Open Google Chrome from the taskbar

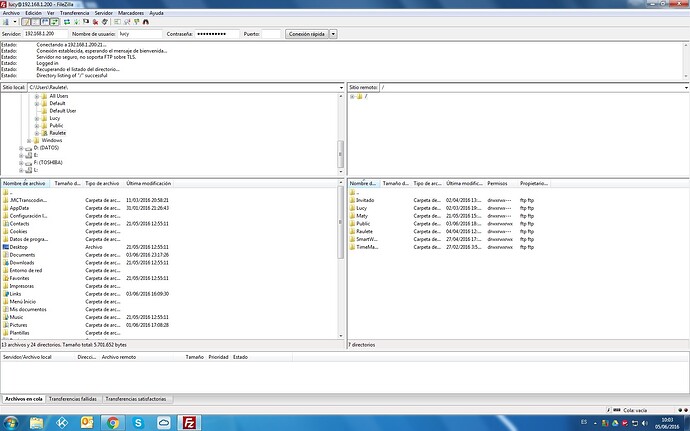[113, 423]
